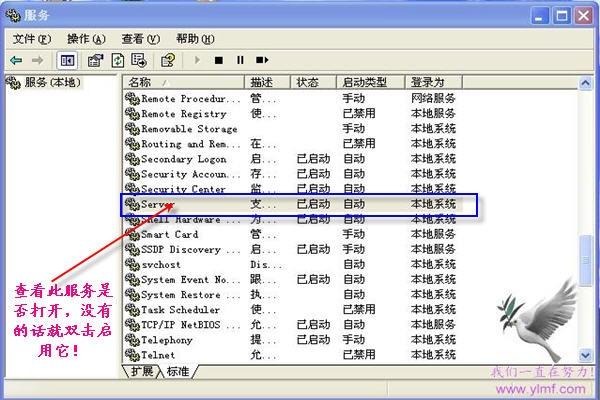
Task: Sort by the 启动类型 column header
Action: click(370, 82)
